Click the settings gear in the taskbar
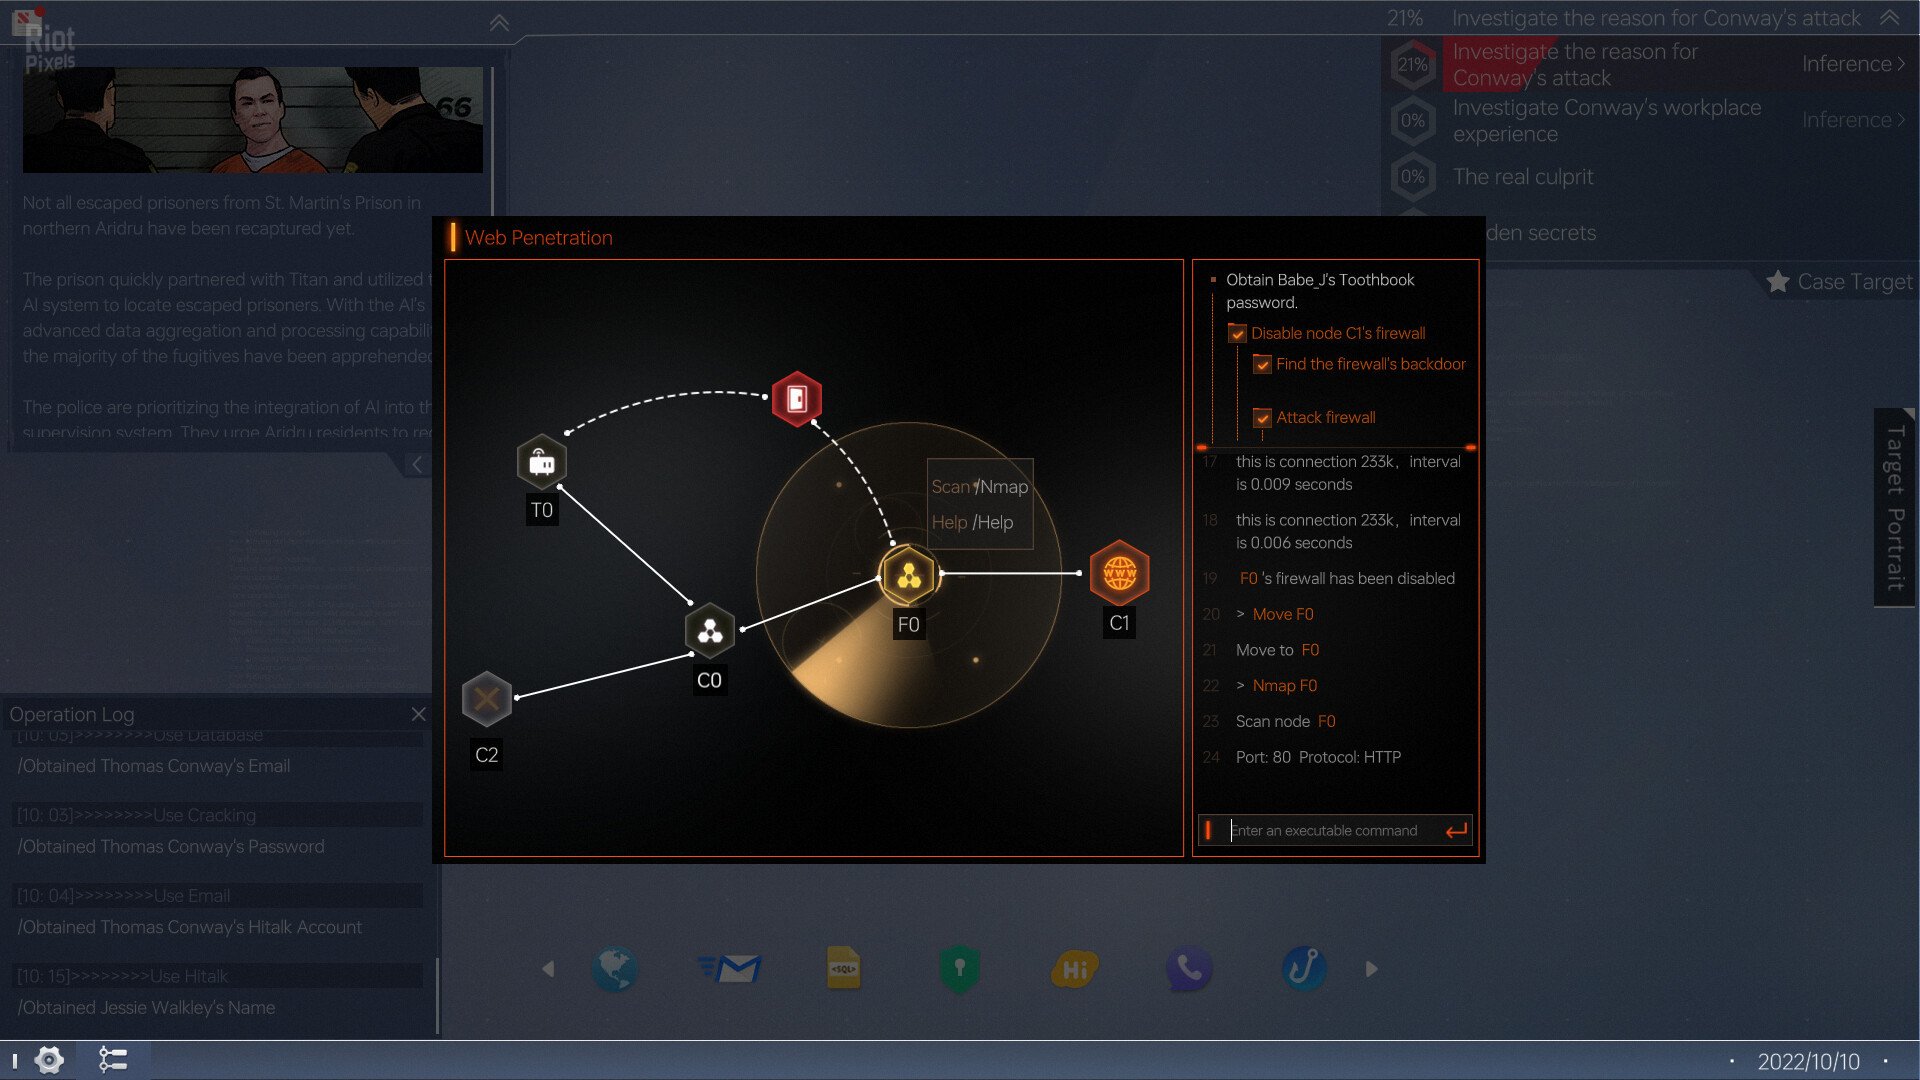Screen dimensions: 1920x1080 tap(47, 1059)
